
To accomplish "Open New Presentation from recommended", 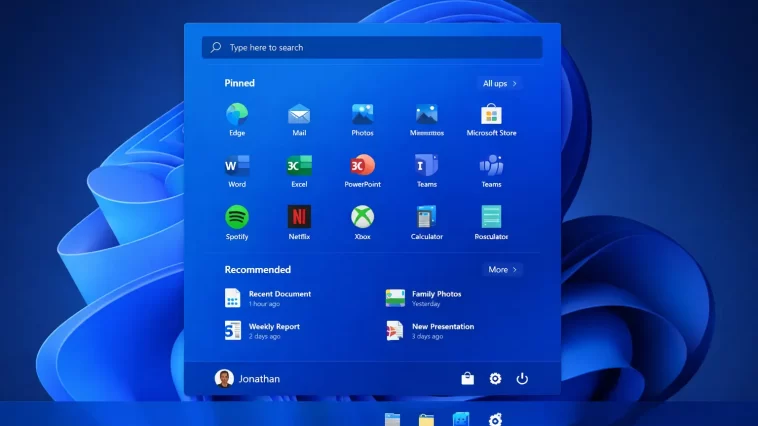I will tap(430, 331).
